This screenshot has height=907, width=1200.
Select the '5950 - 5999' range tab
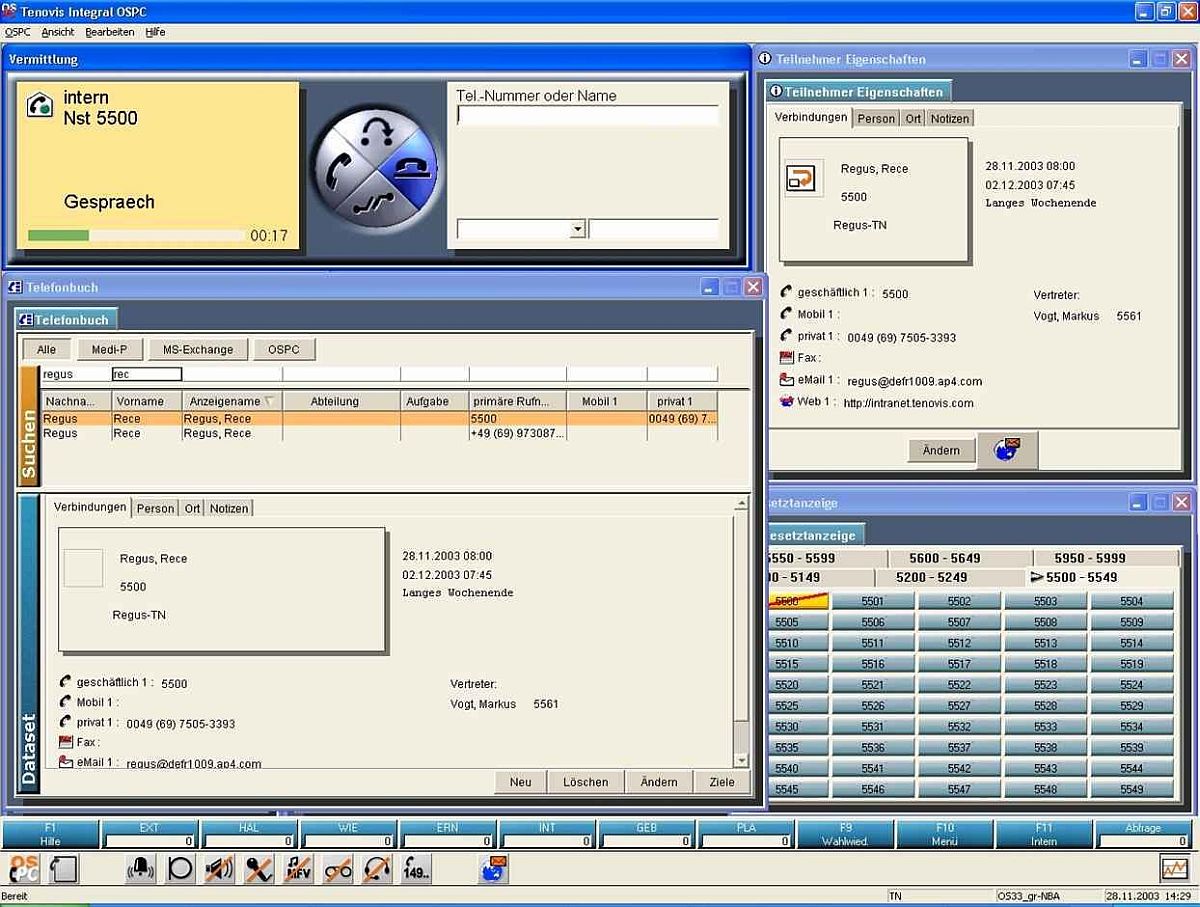(1089, 558)
